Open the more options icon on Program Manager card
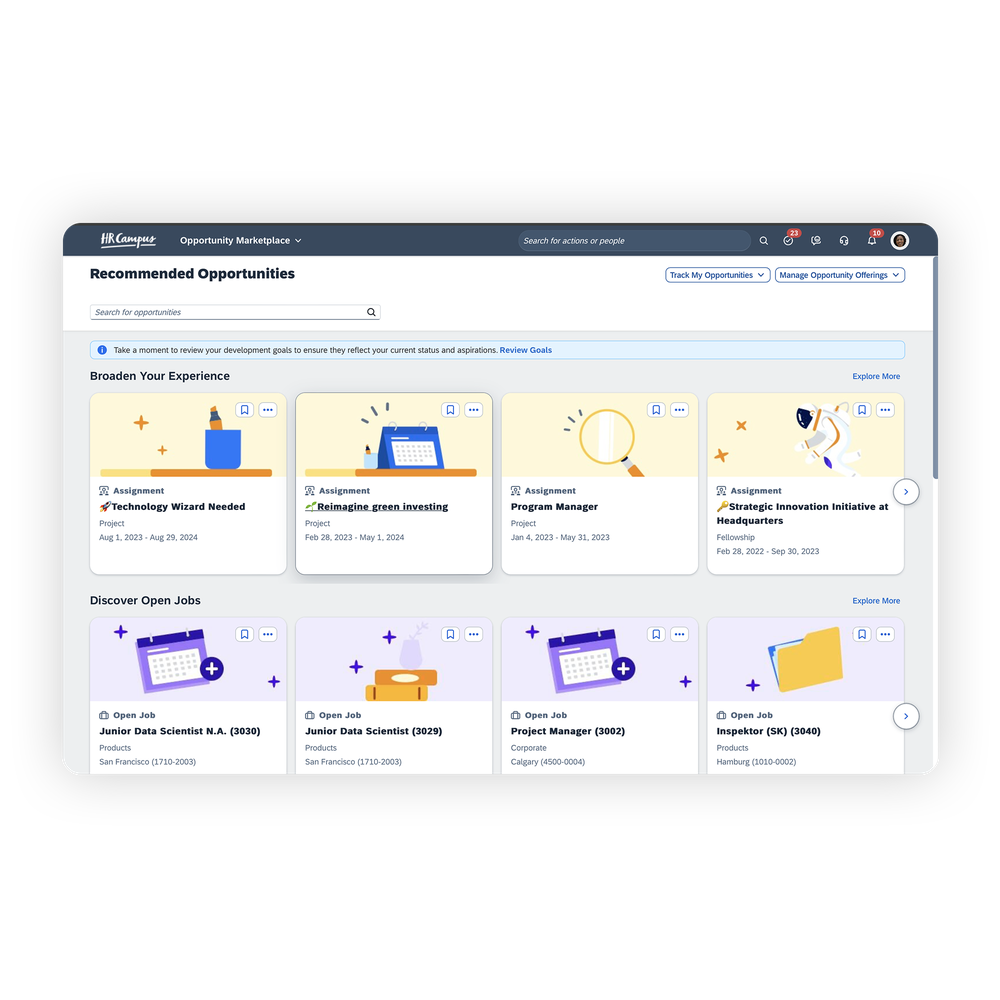 [x=679, y=409]
